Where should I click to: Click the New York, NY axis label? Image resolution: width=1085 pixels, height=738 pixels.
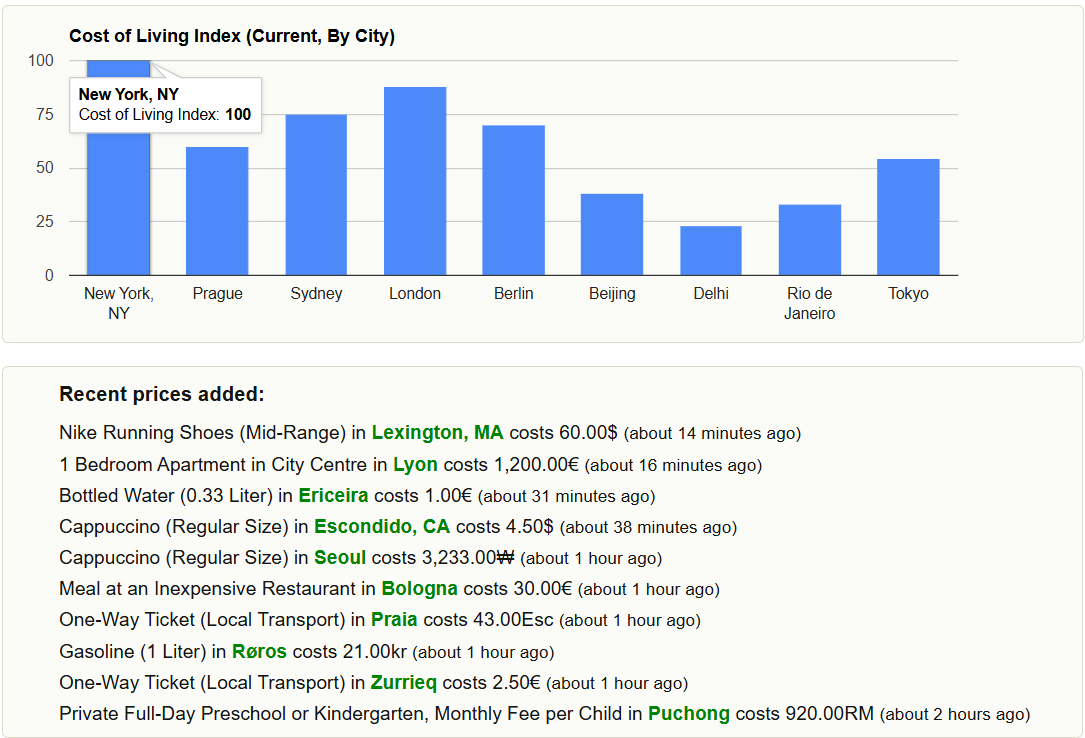pyautogui.click(x=118, y=303)
